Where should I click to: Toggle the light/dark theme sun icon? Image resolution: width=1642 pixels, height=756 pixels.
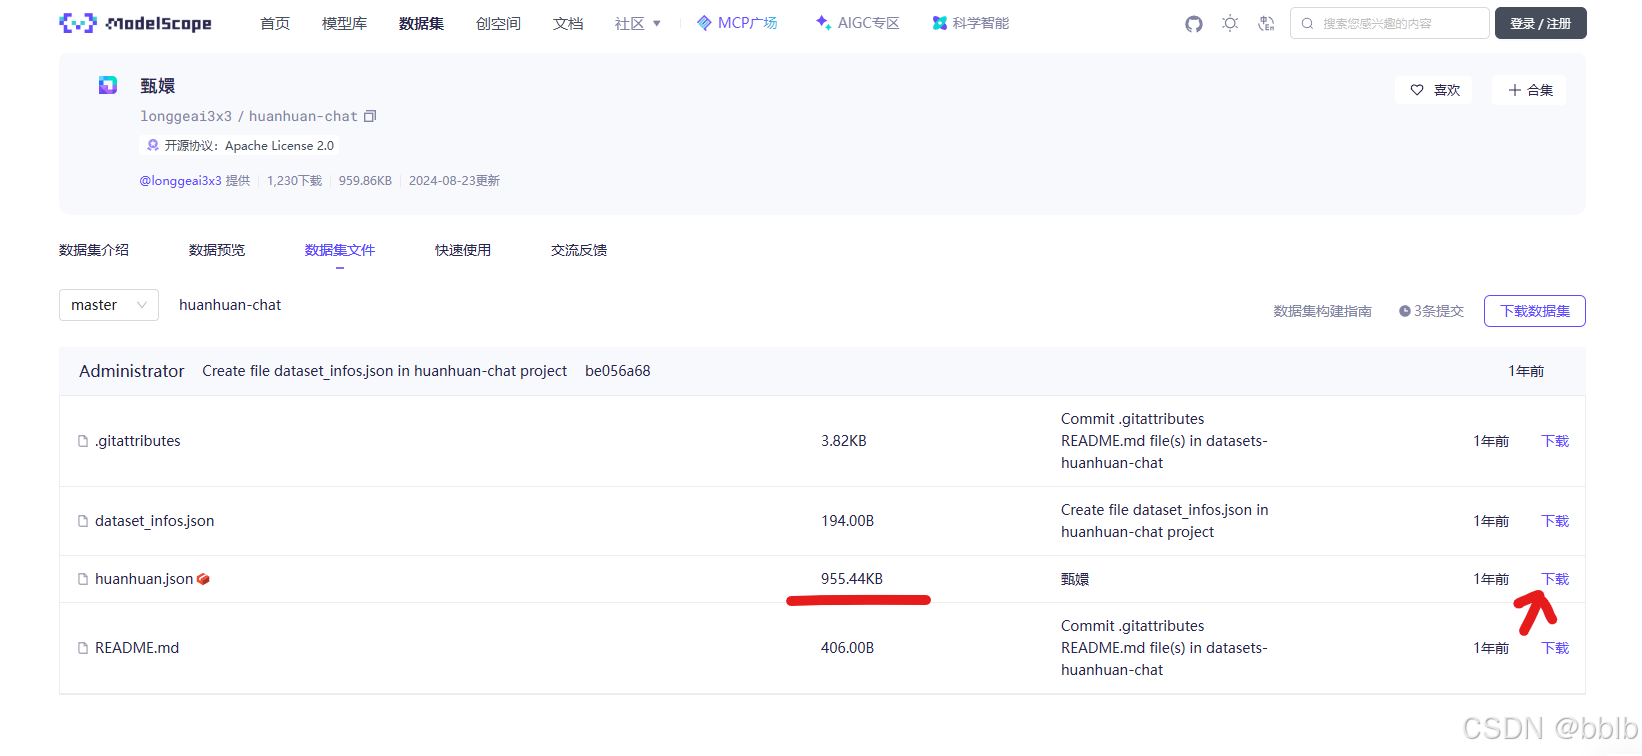tap(1230, 23)
